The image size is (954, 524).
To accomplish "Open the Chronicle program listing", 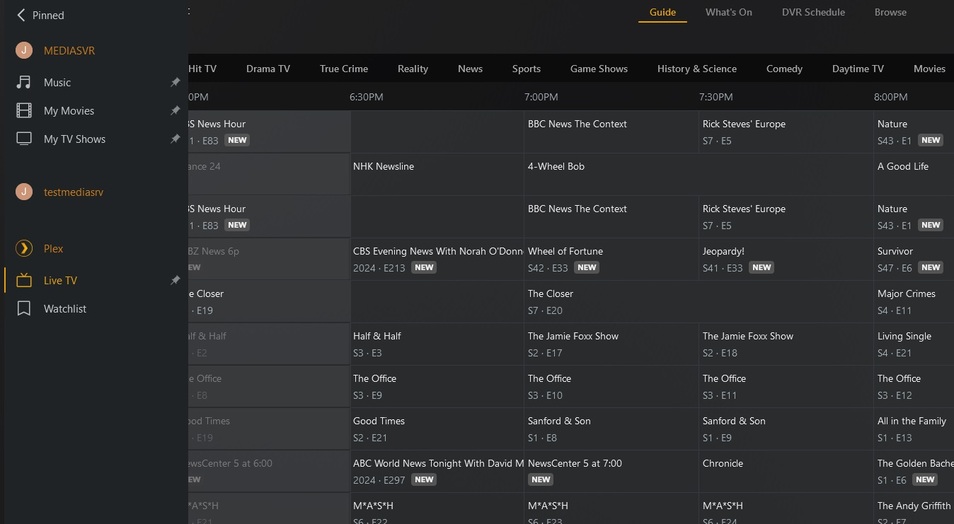I will [x=786, y=471].
